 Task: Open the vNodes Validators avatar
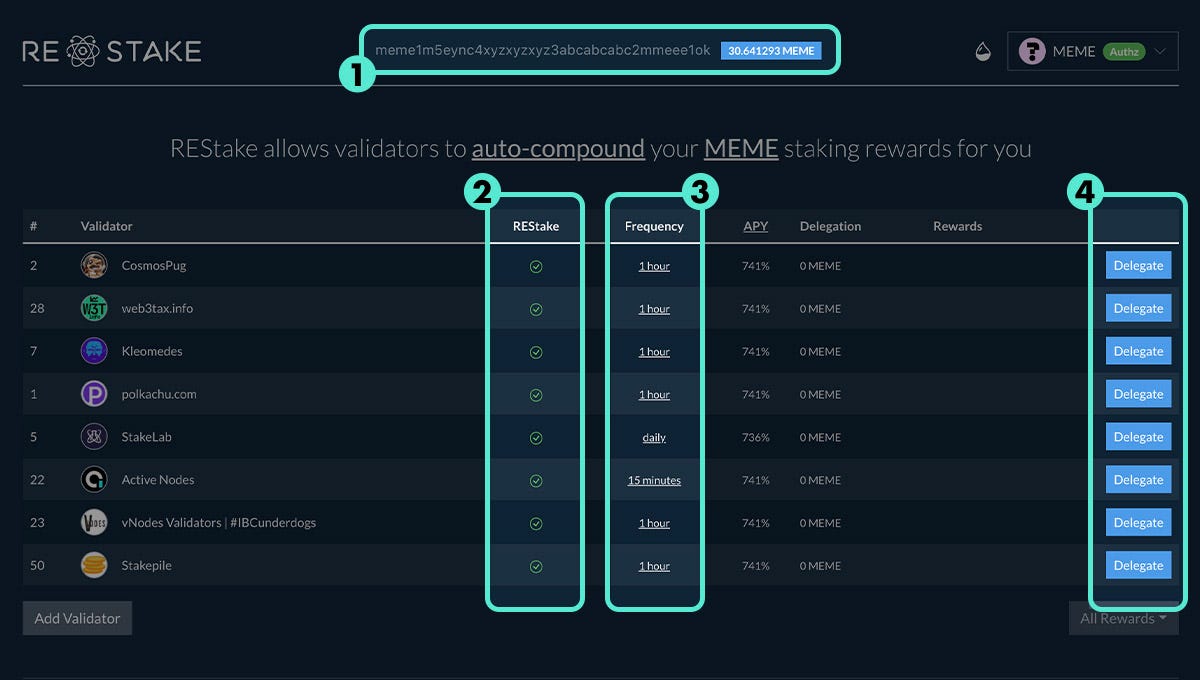pyautogui.click(x=94, y=522)
